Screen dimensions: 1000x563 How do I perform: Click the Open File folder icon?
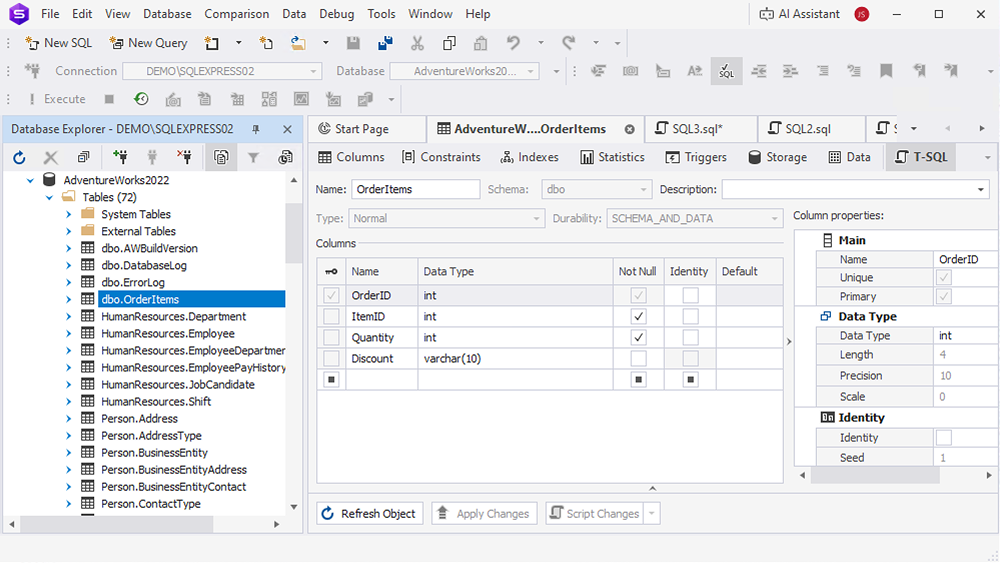298,43
